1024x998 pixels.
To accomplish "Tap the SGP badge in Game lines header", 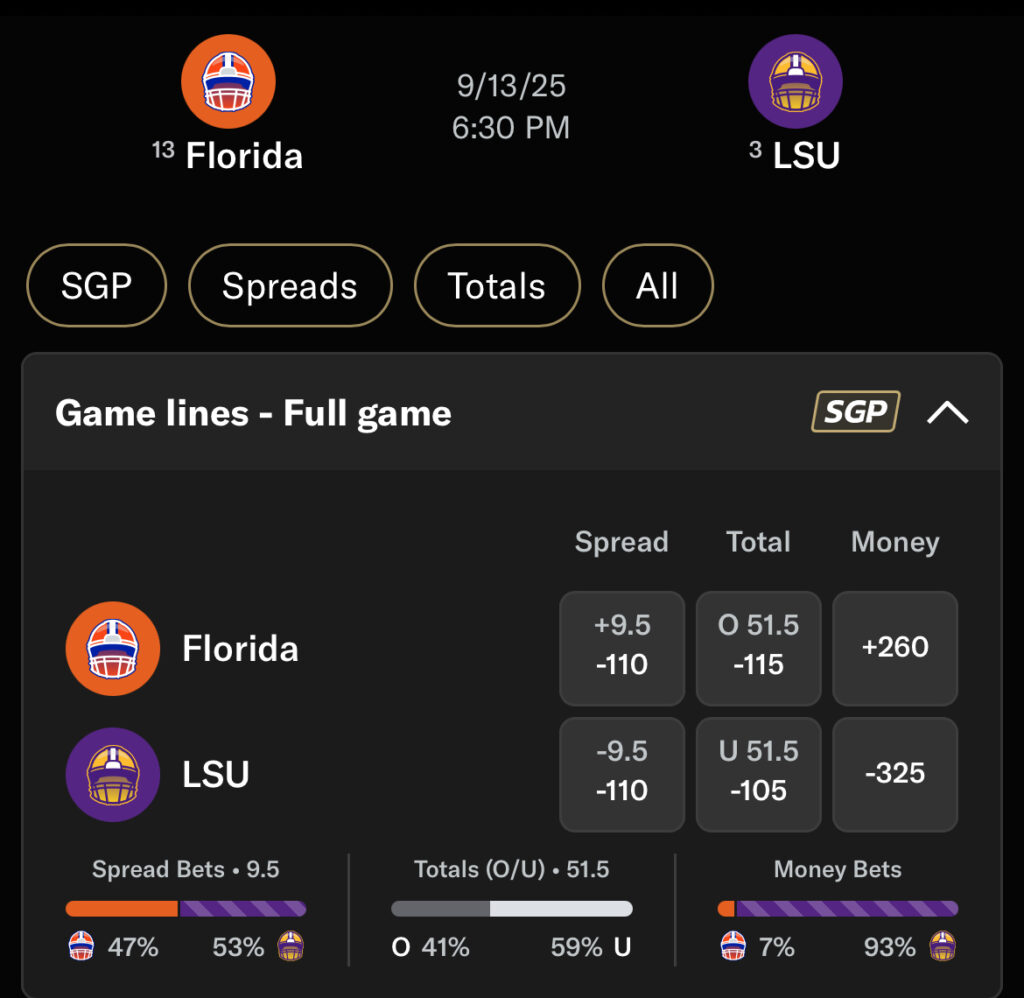I will point(855,412).
